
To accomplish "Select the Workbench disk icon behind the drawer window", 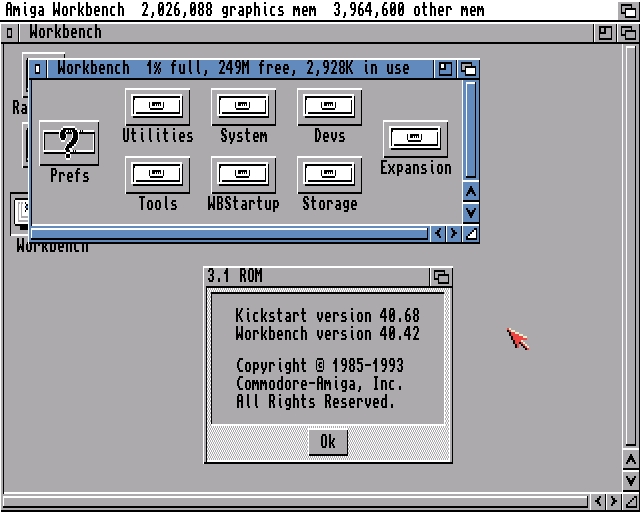I will (20, 214).
